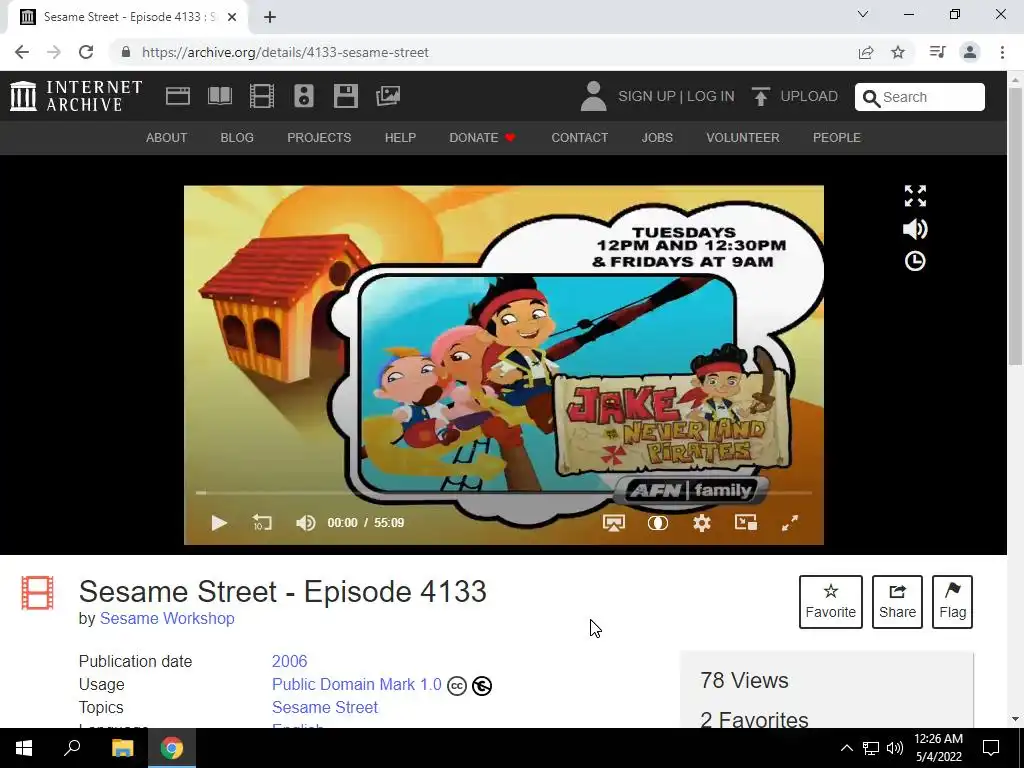Open the taskbar notification center icon
This screenshot has width=1024, height=768.
991,748
